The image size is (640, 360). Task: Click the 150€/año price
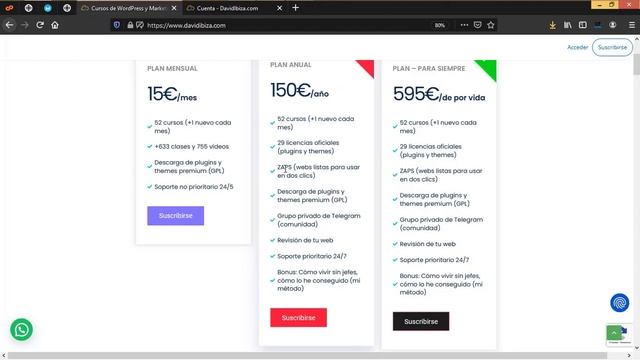pyautogui.click(x=299, y=91)
